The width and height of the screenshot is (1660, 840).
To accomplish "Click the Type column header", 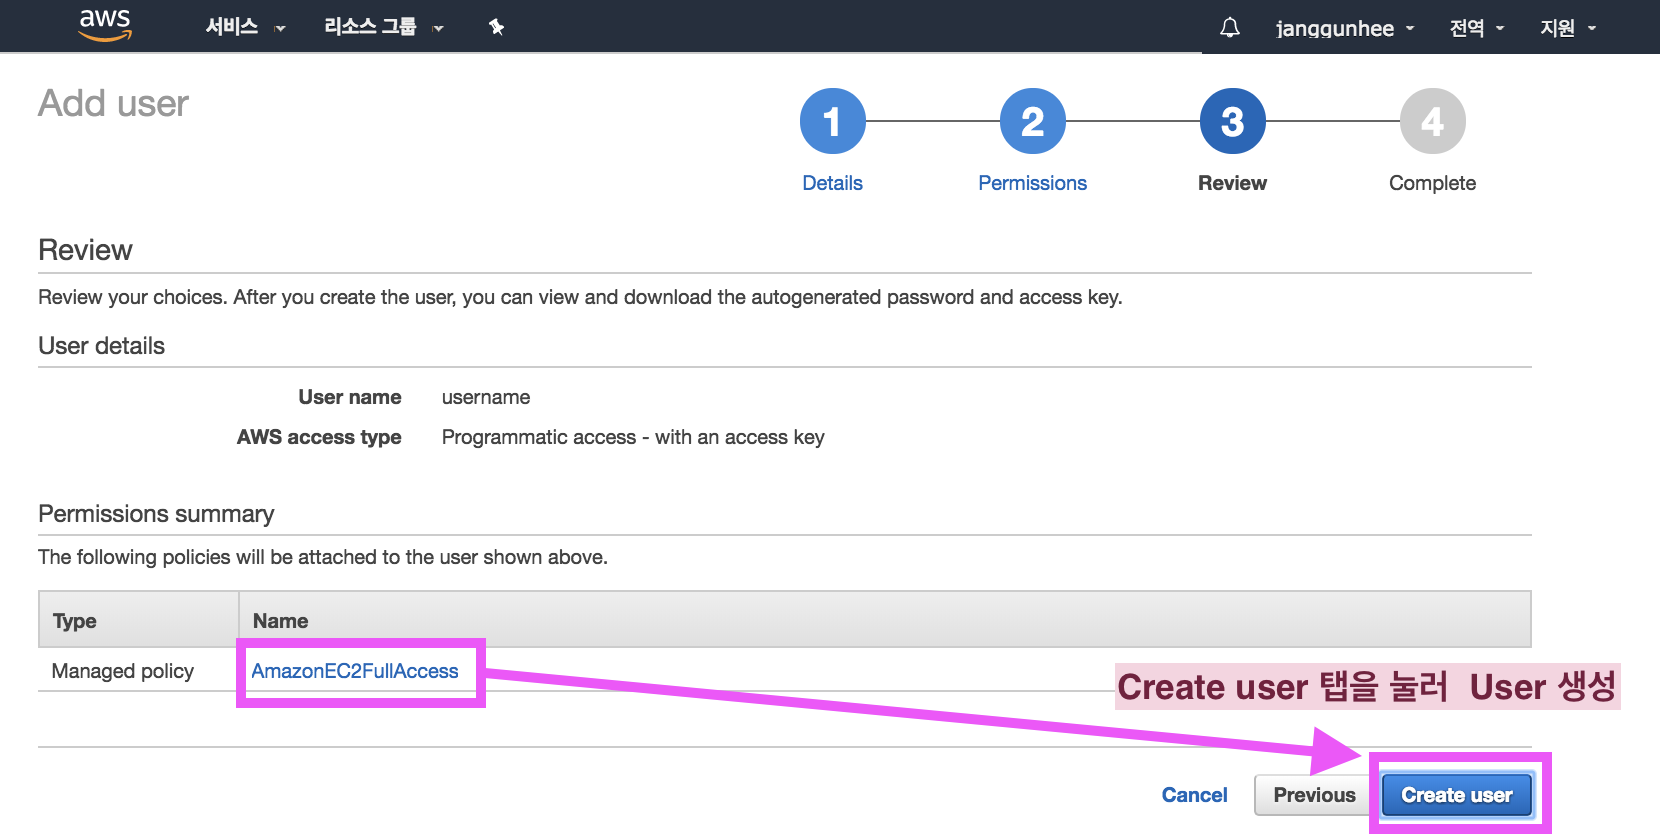I will (74, 621).
